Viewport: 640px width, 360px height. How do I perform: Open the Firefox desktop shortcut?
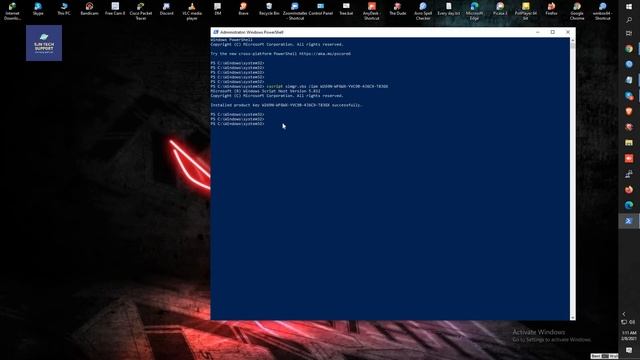(x=551, y=9)
